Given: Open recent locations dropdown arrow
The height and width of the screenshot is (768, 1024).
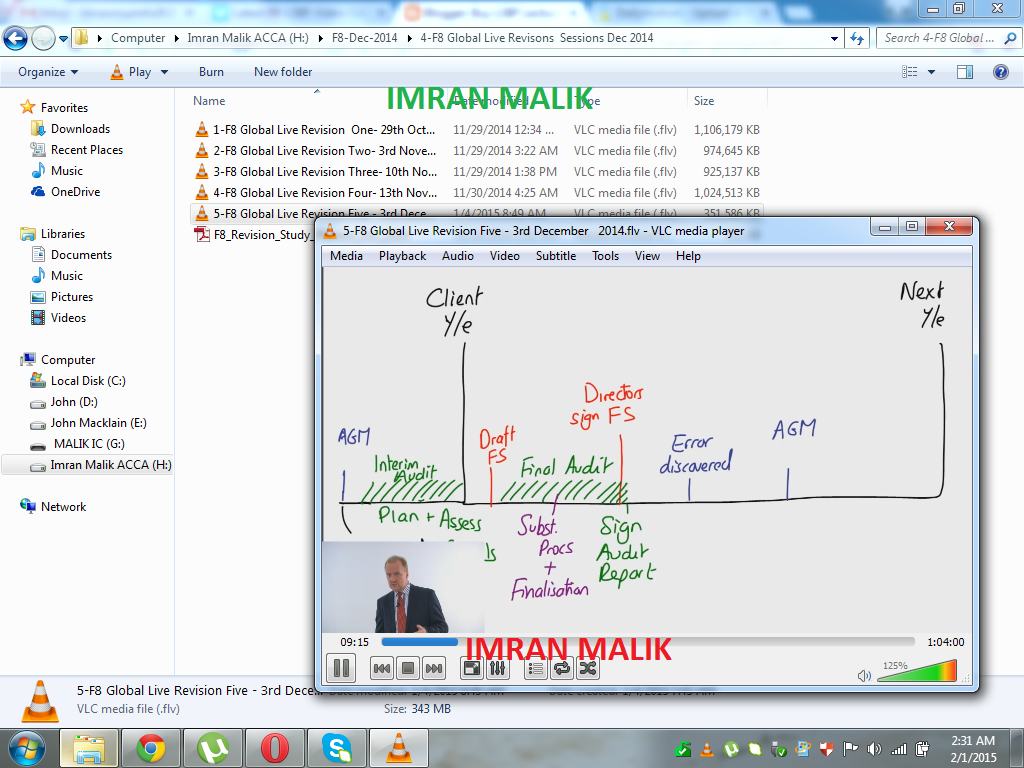Looking at the screenshot, I should [63, 39].
